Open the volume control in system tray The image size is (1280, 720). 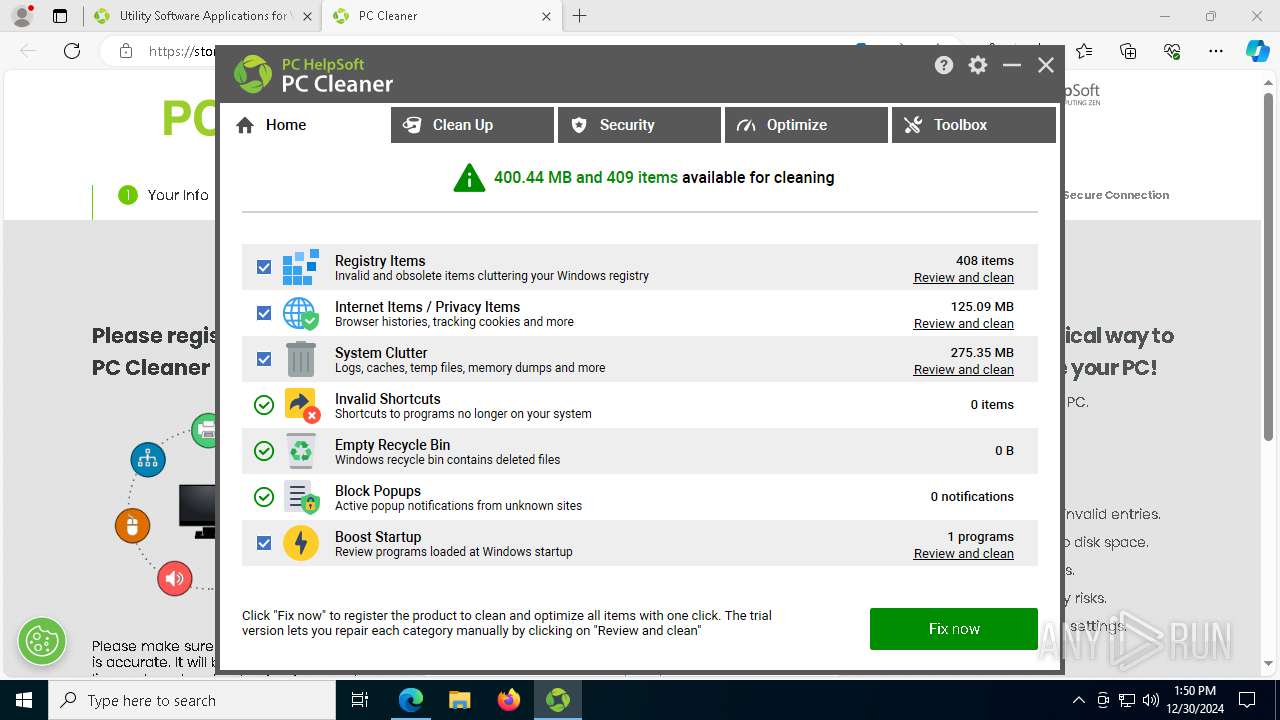(1151, 700)
